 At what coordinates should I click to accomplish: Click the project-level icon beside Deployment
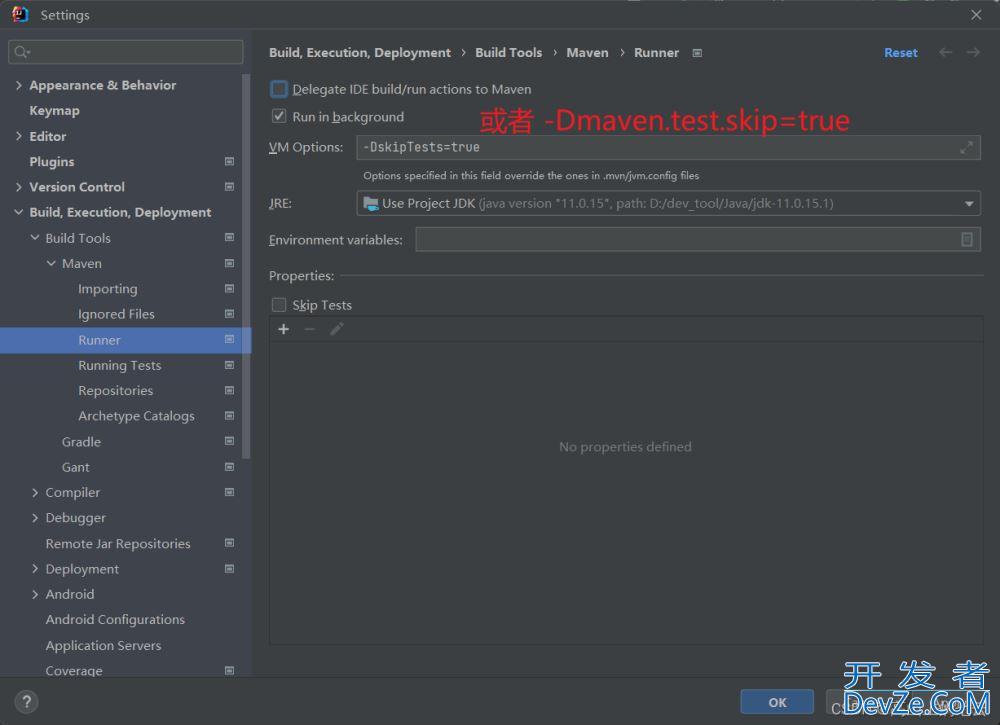(230, 568)
